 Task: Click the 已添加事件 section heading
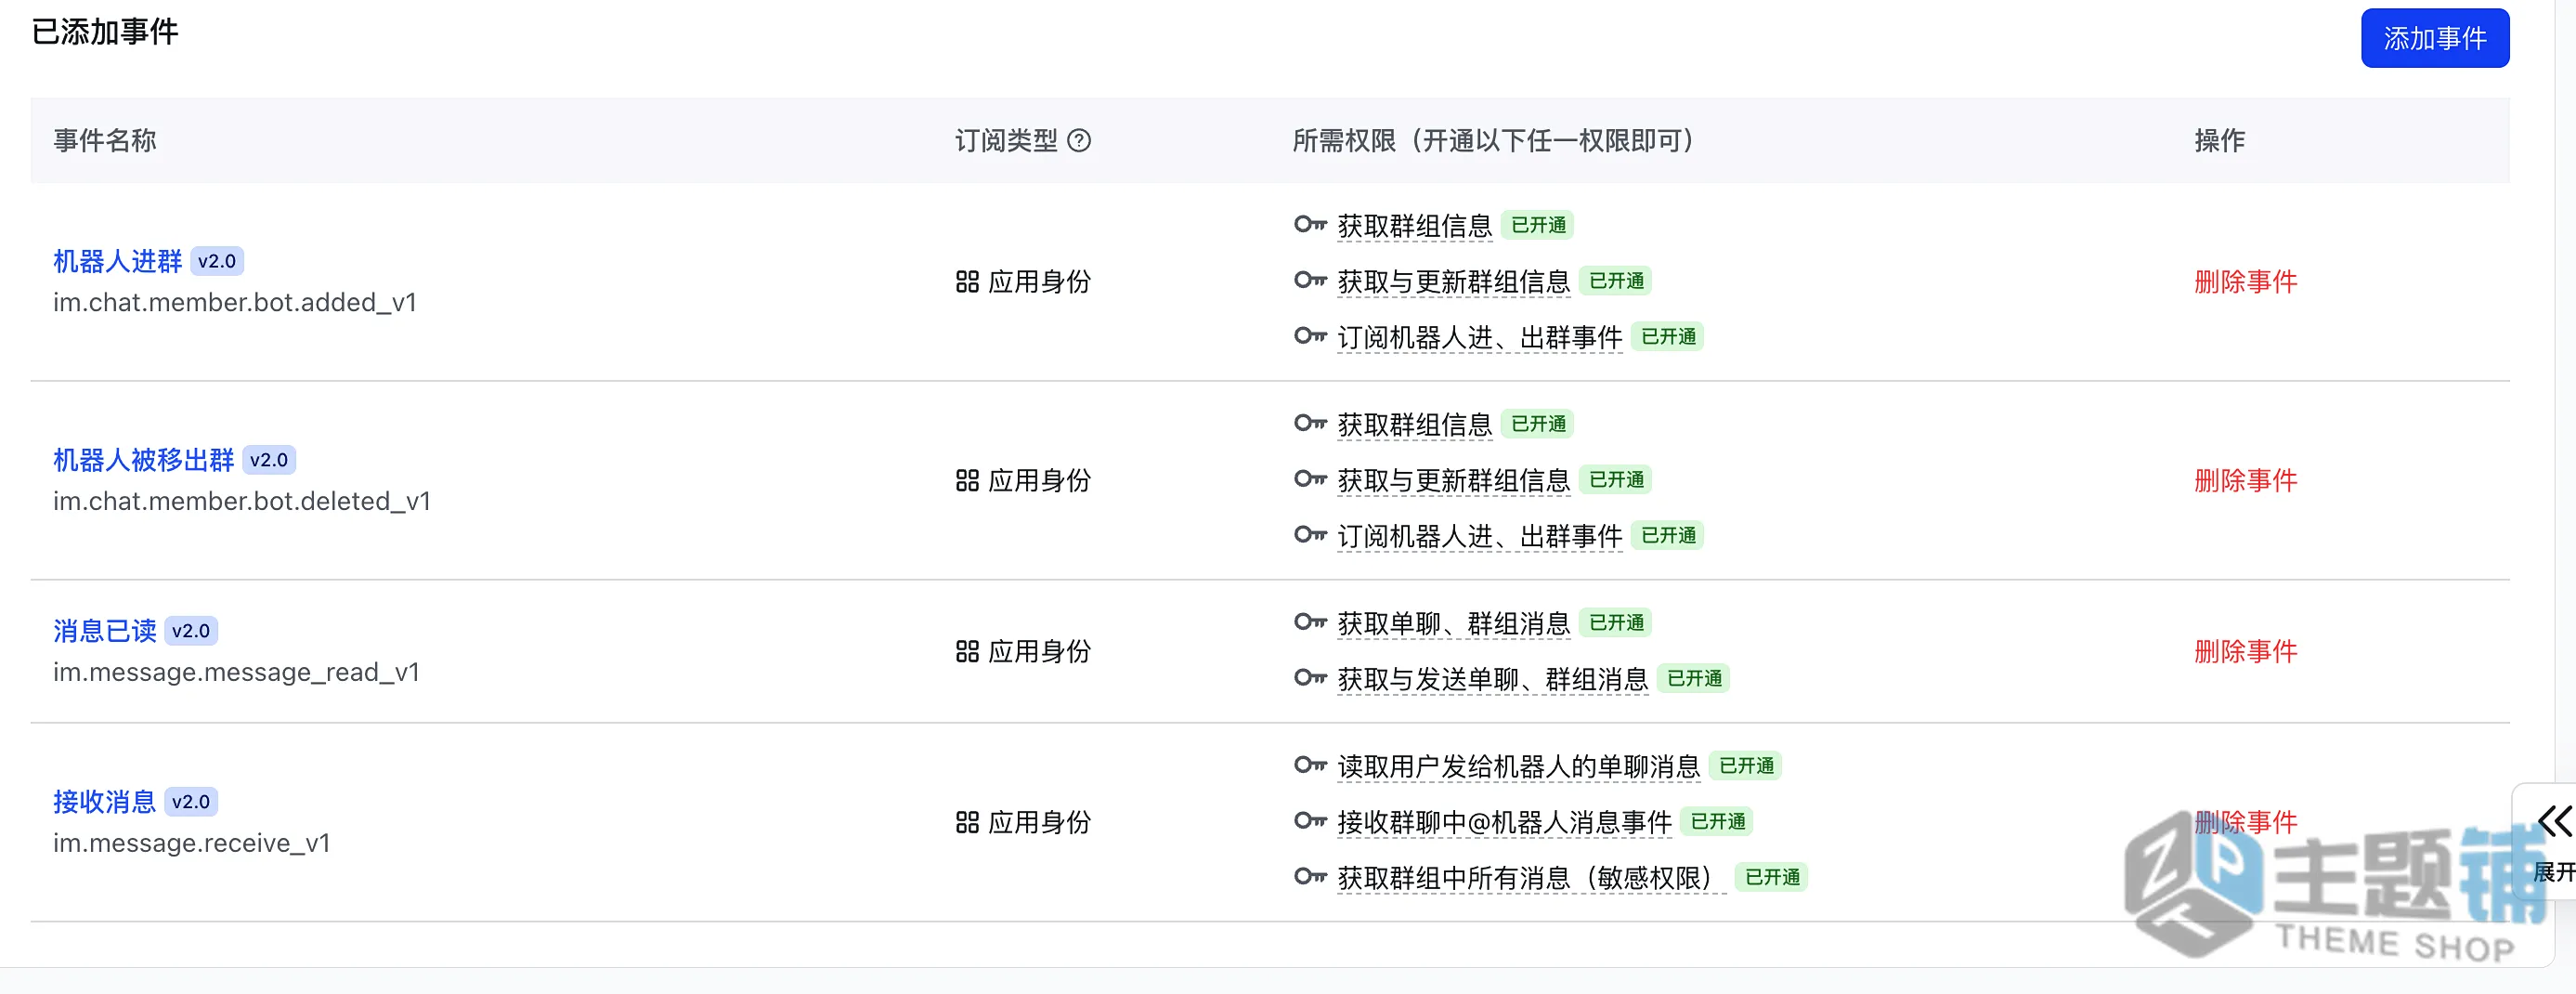tap(105, 32)
